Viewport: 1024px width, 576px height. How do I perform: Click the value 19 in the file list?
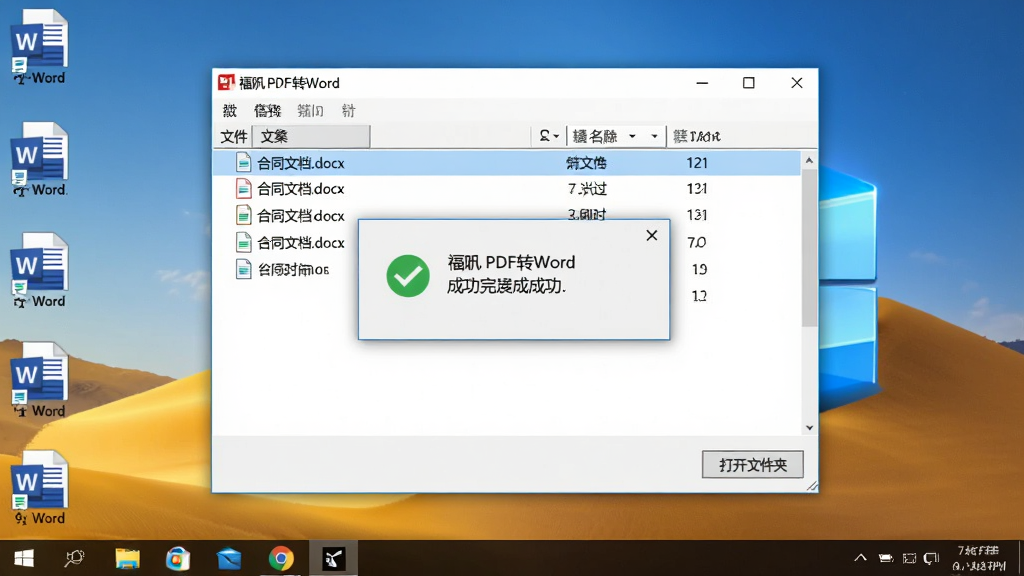tap(699, 269)
